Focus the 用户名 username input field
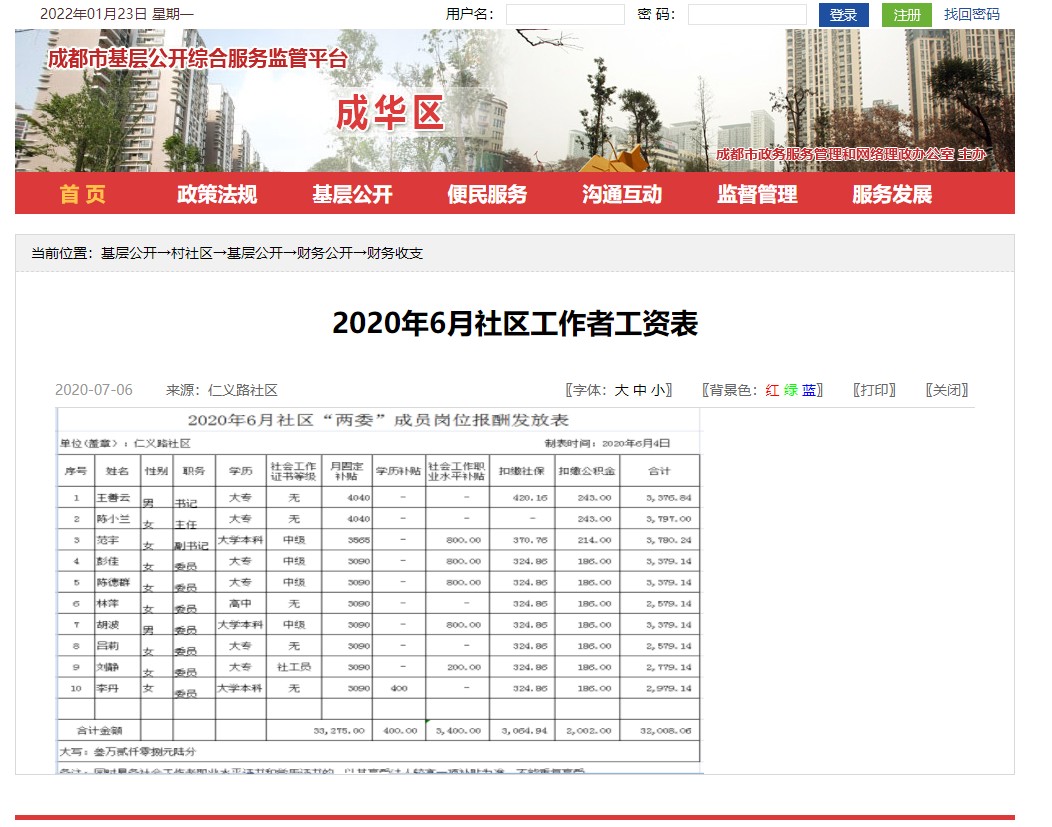 (x=565, y=15)
